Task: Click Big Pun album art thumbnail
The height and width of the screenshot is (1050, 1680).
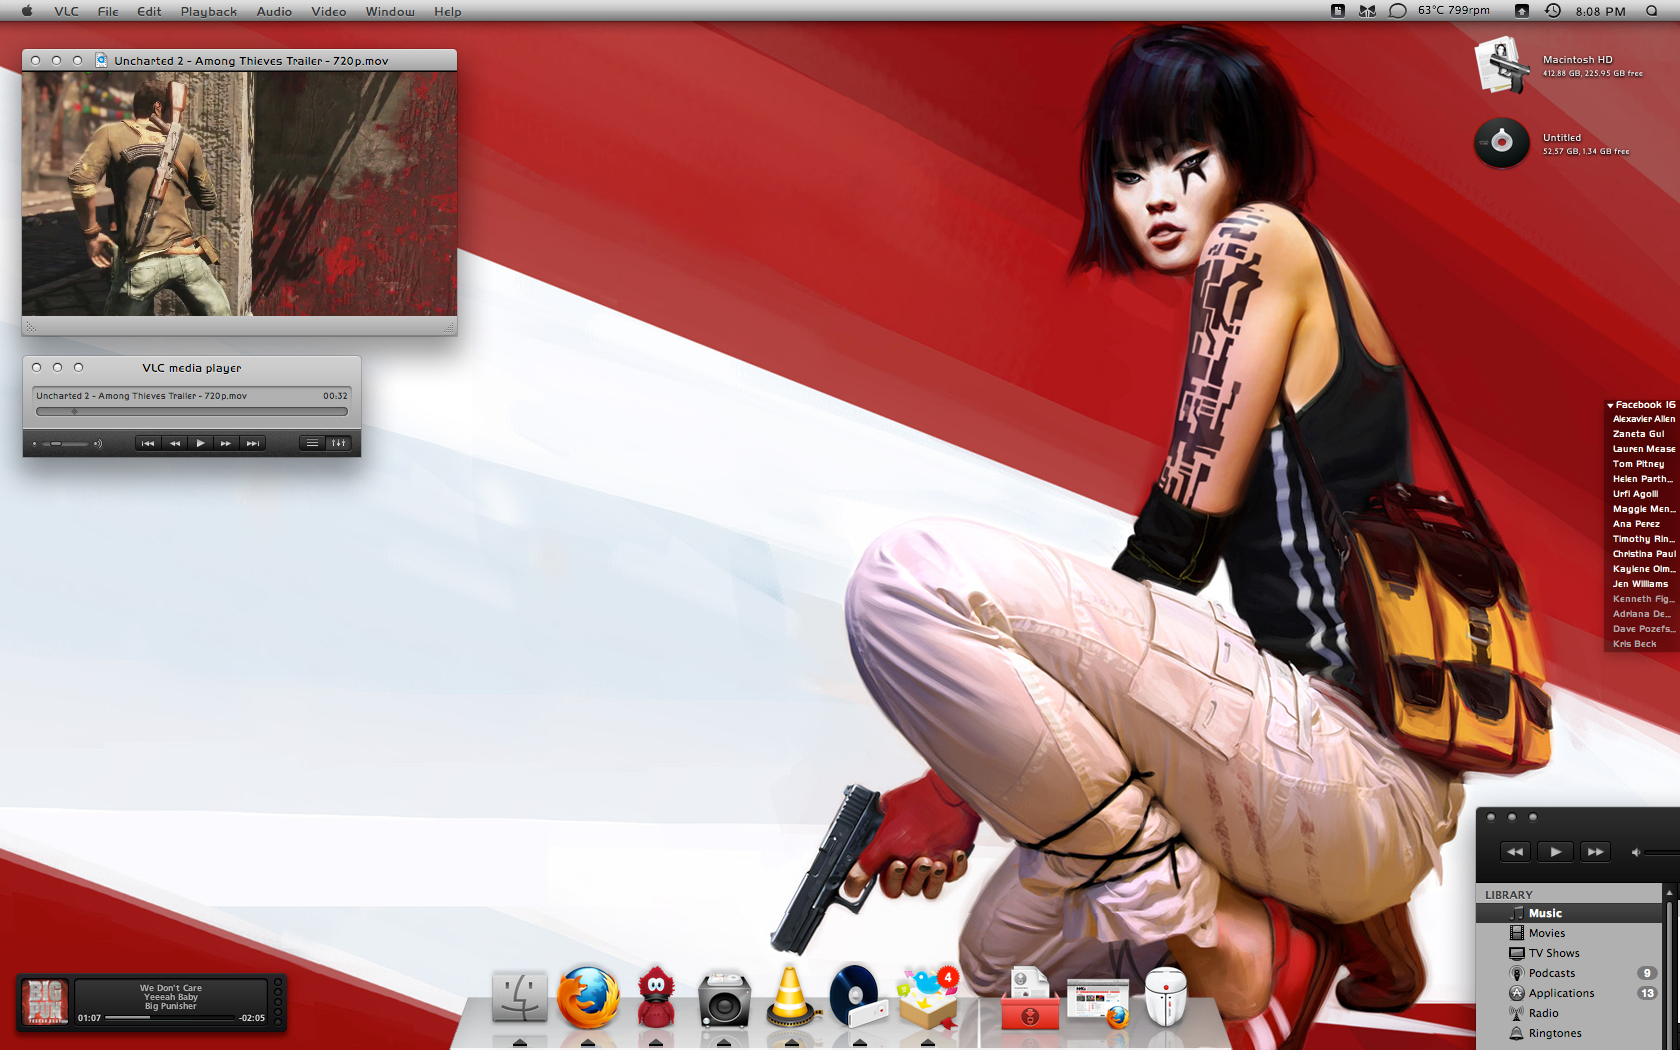Action: point(45,1003)
